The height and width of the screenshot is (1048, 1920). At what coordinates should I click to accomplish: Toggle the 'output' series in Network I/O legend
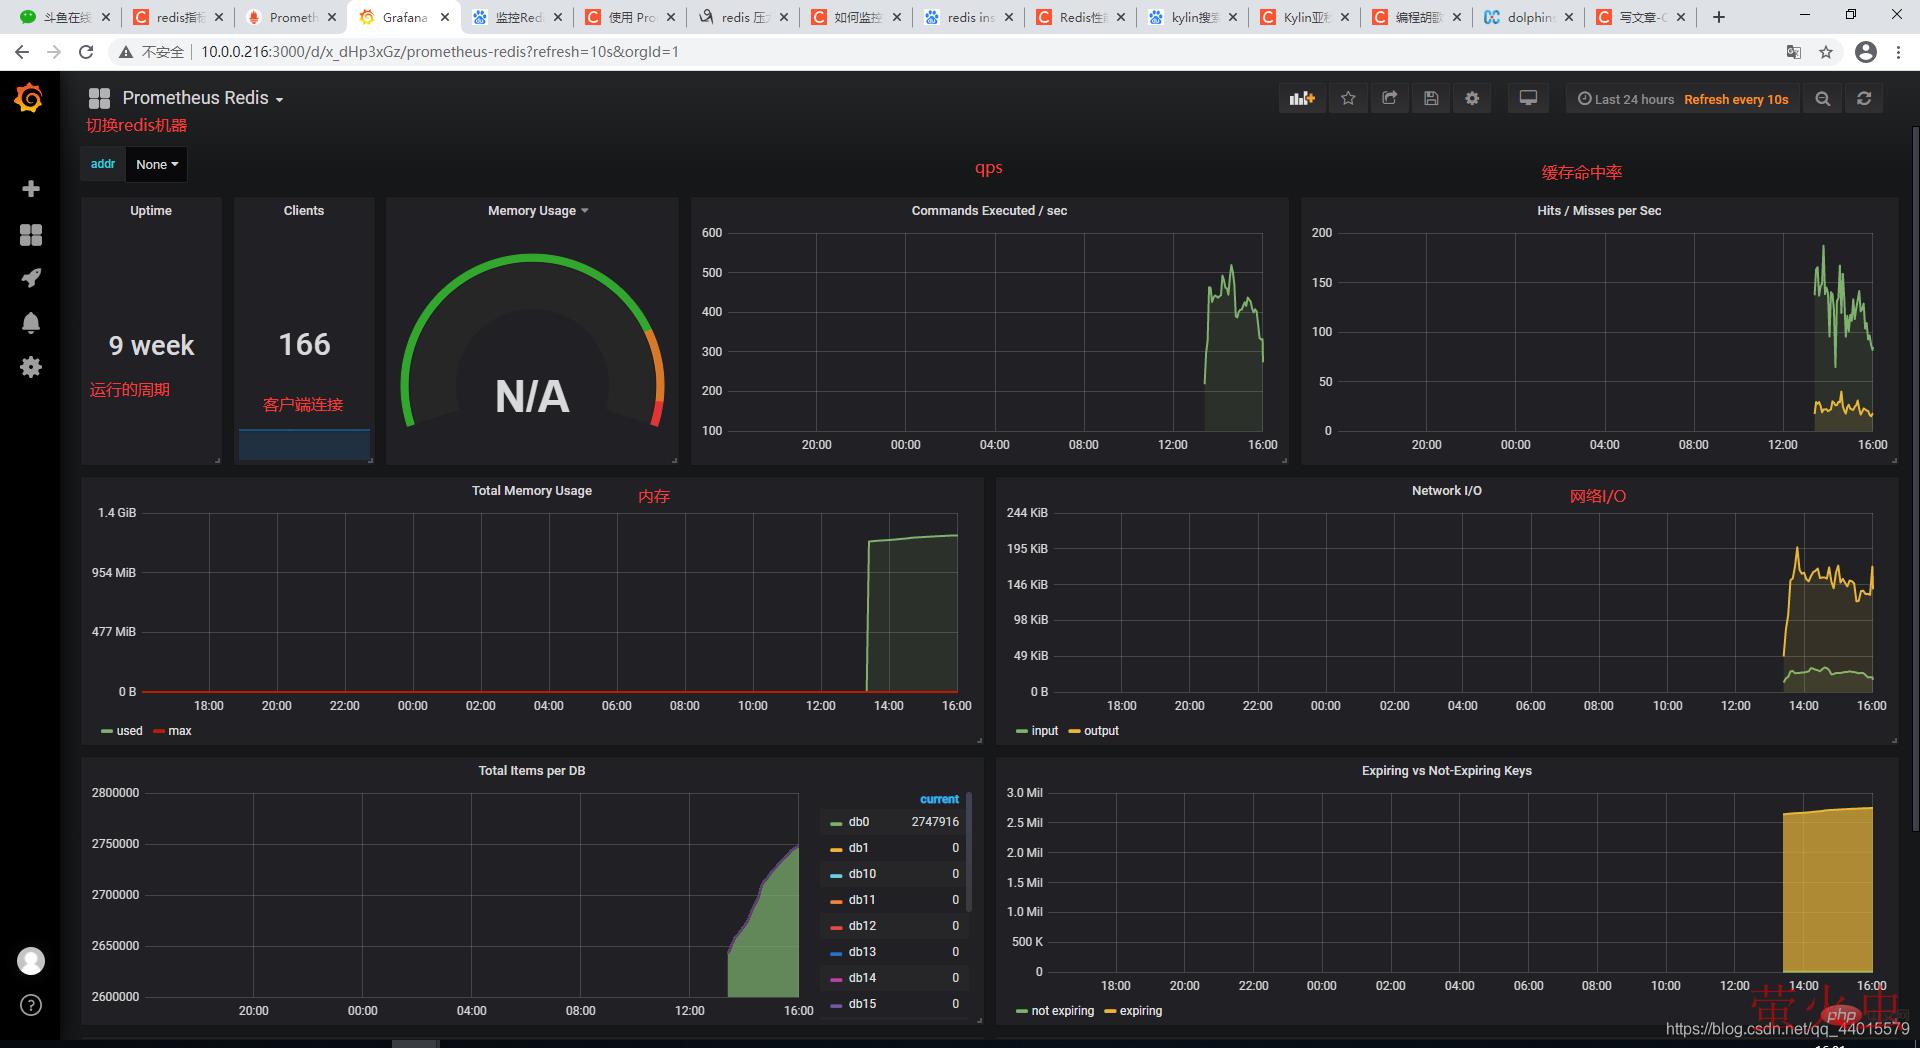point(1101,731)
